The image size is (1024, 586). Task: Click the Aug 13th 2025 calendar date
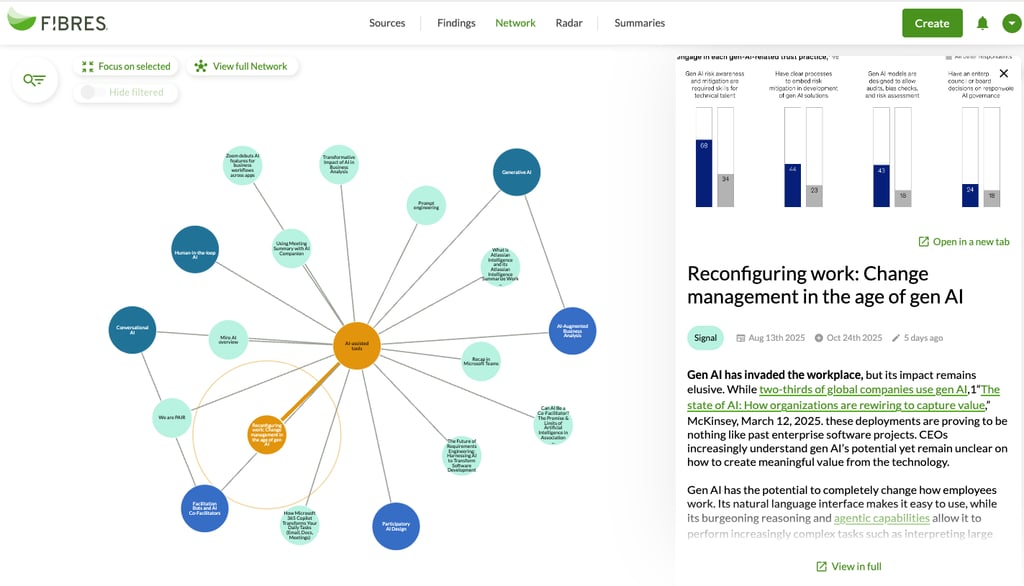[771, 338]
